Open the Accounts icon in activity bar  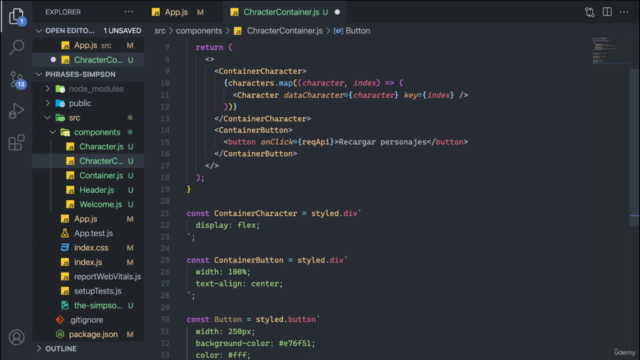(x=17, y=337)
